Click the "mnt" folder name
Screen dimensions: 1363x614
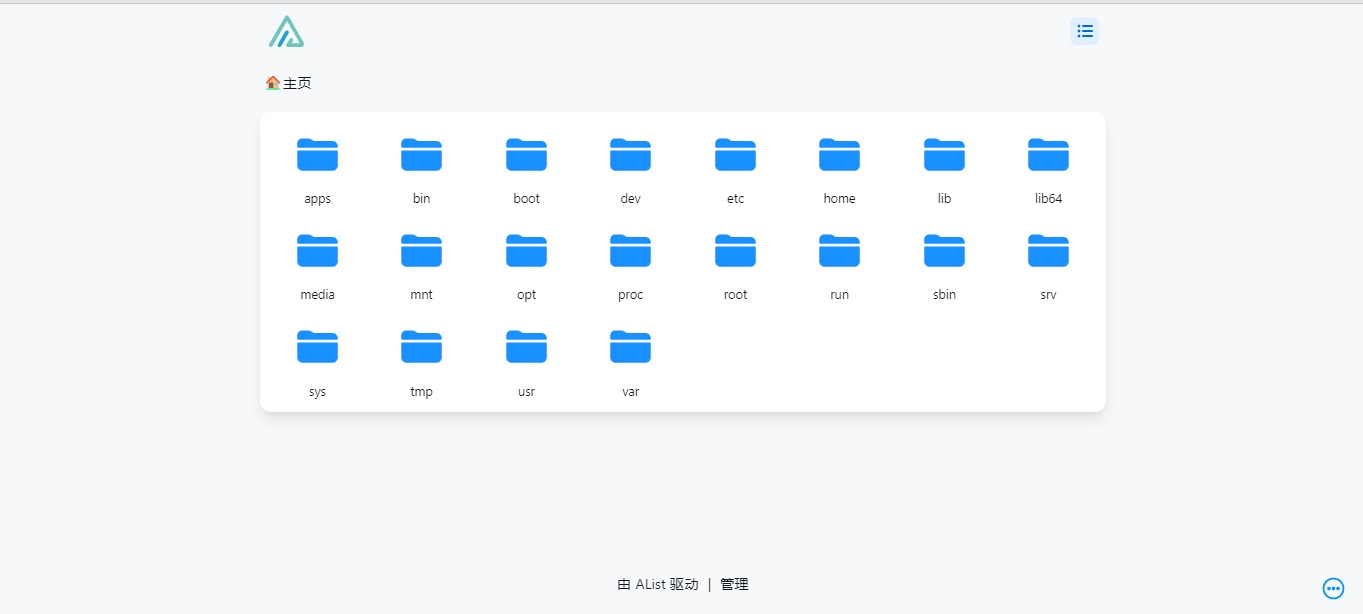tap(422, 295)
